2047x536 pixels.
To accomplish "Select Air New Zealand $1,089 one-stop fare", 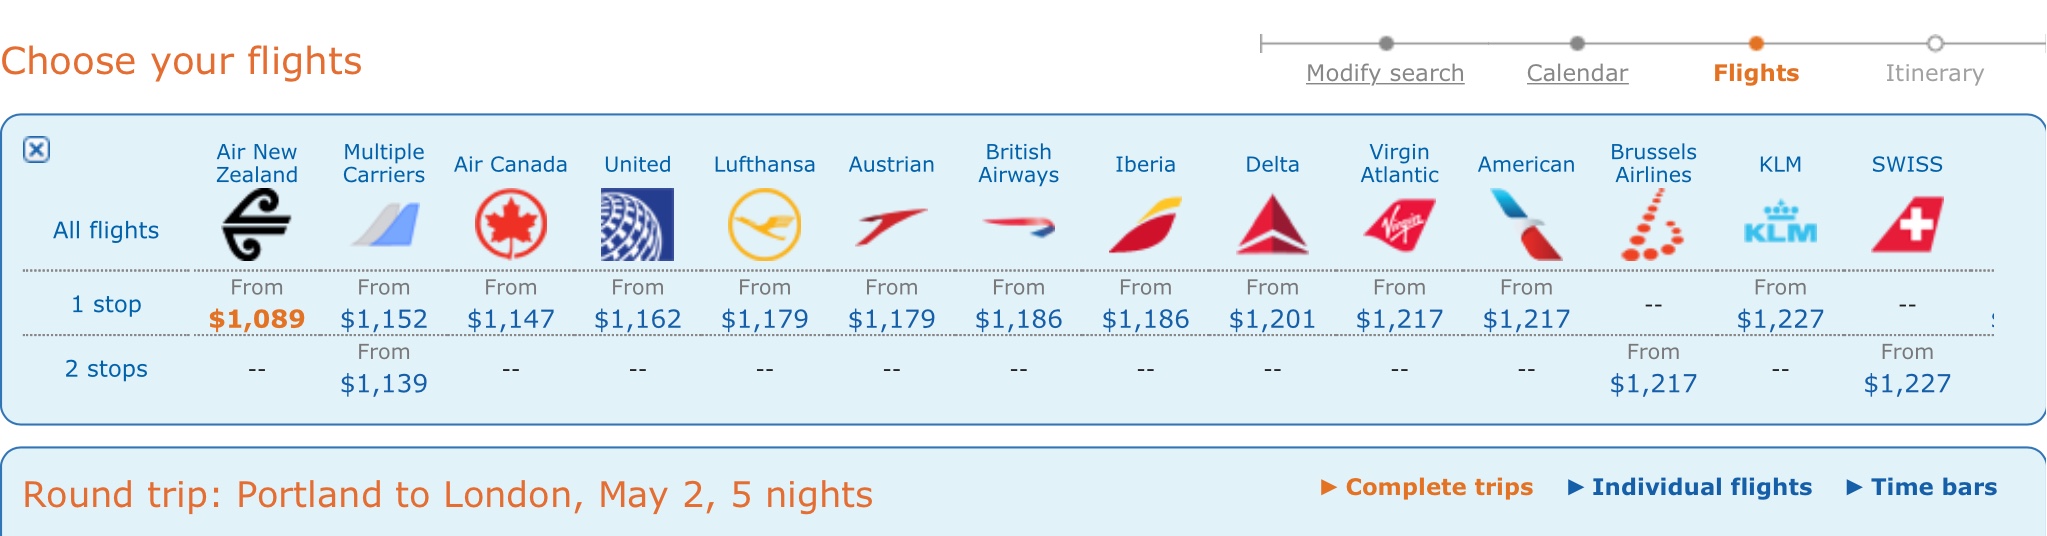I will (257, 319).
